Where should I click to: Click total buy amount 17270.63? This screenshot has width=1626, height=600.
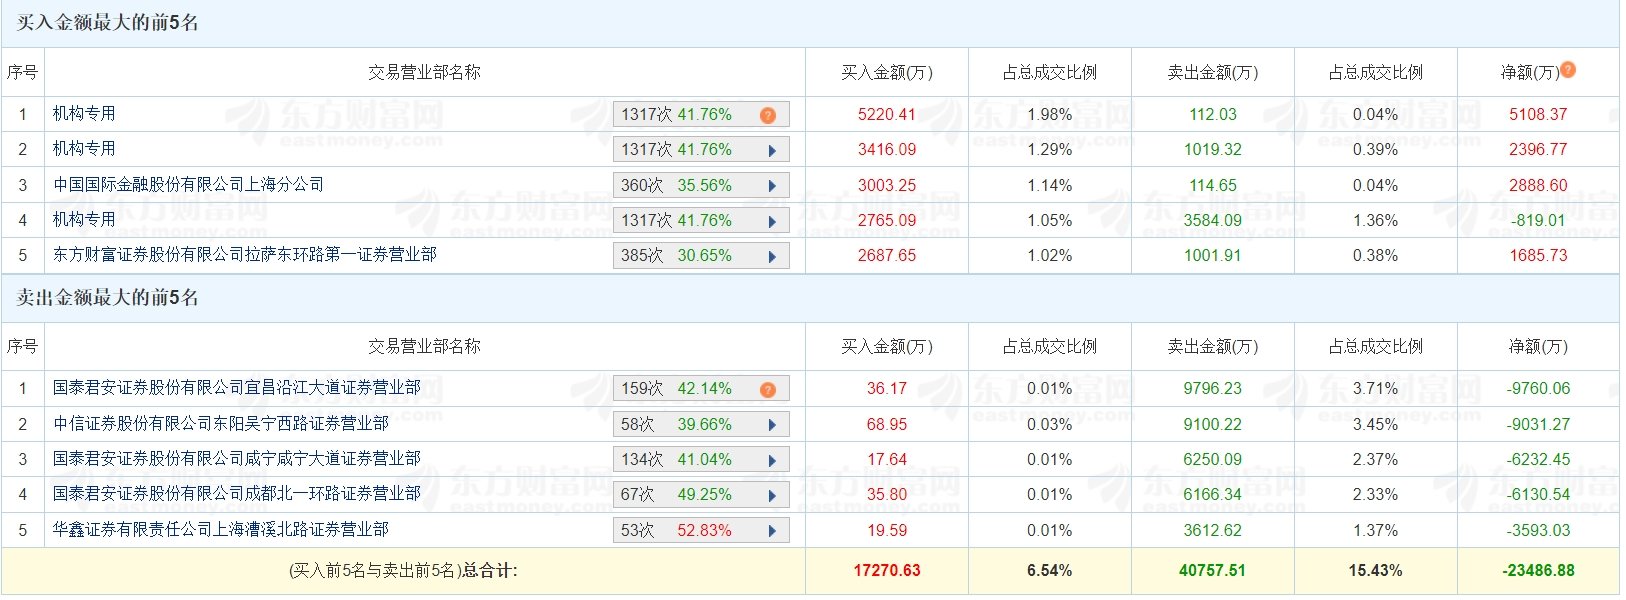(886, 571)
